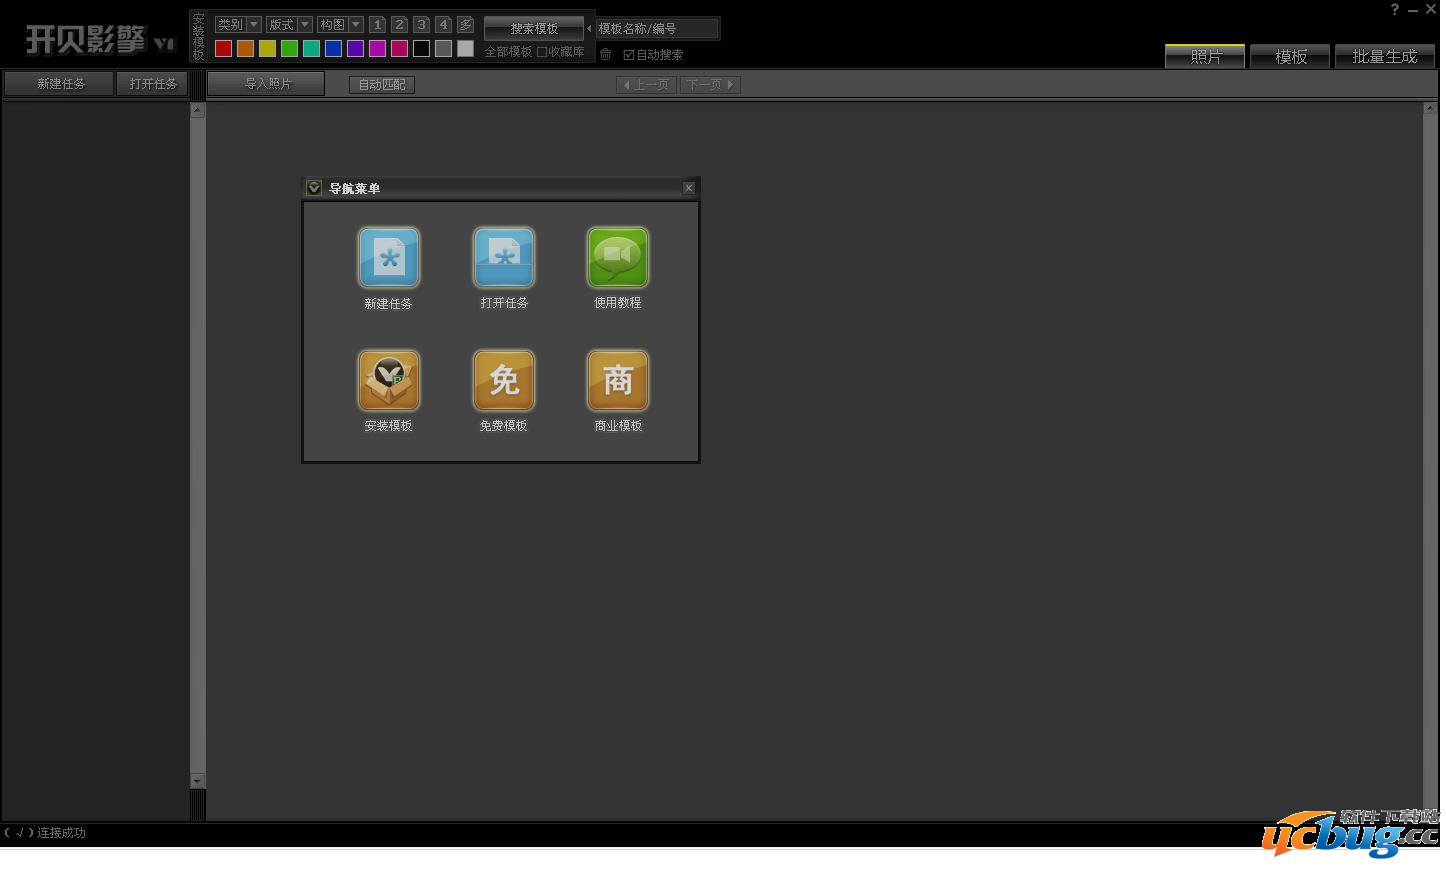Viewport: 1446px width, 879px height.
Task: Click the trash can icon beside search
Action: [x=605, y=54]
